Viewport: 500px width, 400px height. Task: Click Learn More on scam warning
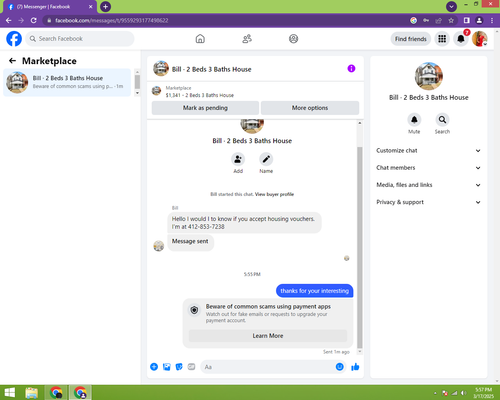(x=268, y=336)
